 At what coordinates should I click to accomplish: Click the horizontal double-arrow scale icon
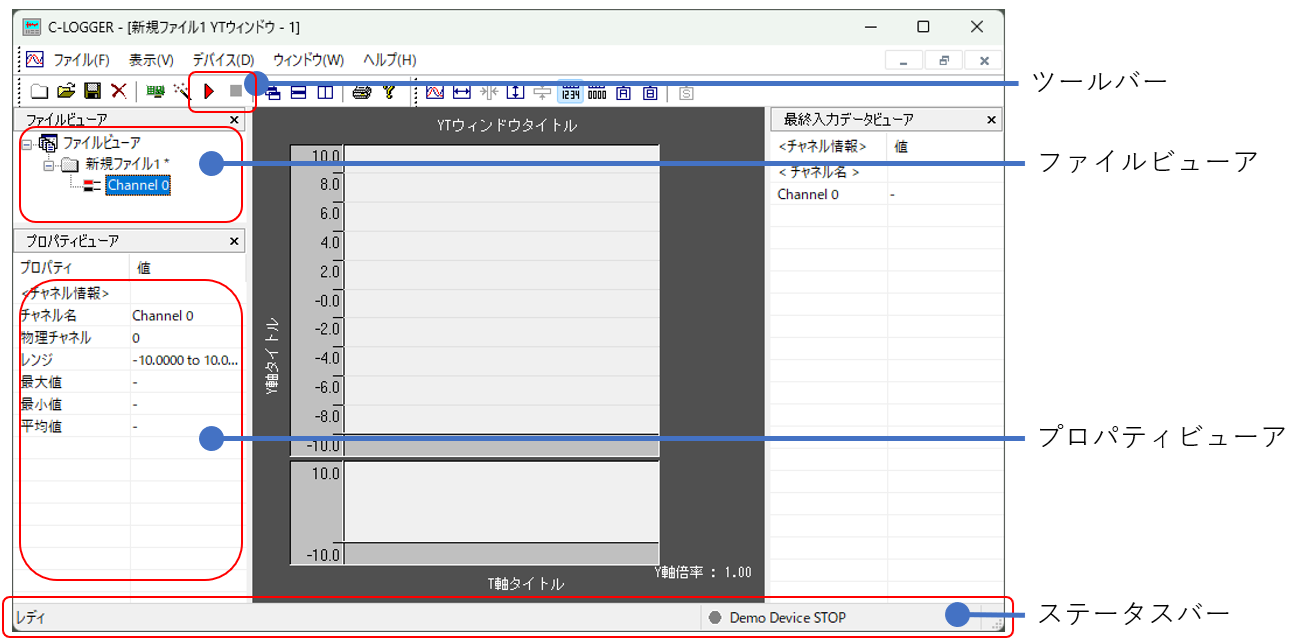tap(461, 93)
